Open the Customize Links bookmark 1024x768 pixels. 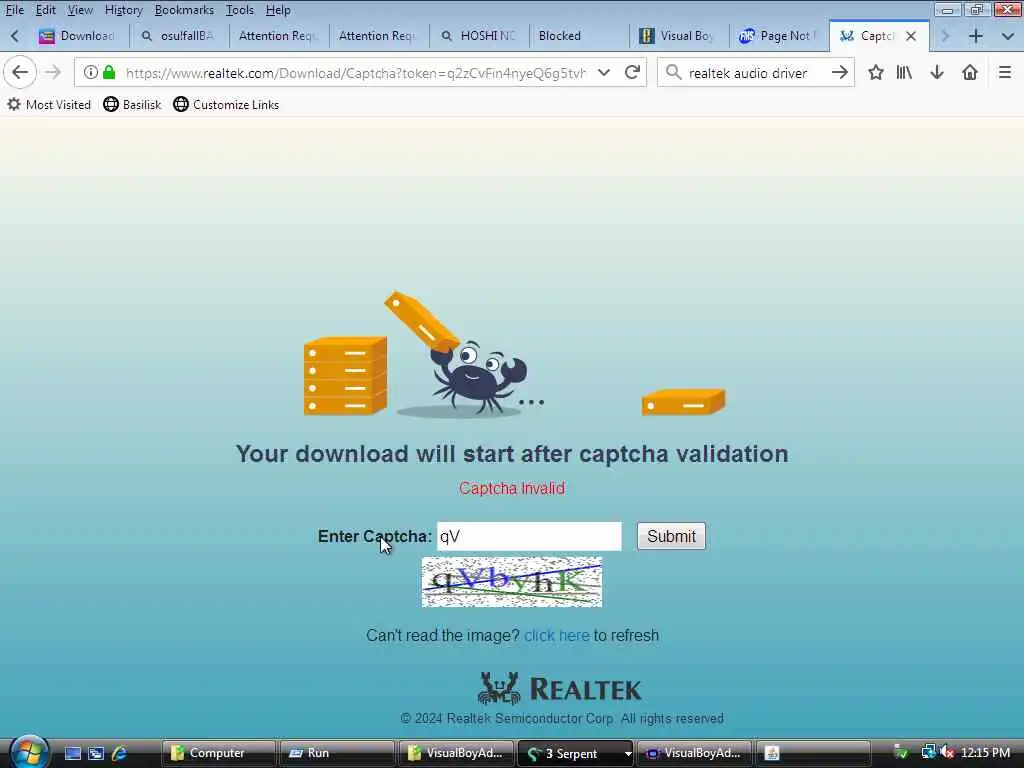pos(226,104)
